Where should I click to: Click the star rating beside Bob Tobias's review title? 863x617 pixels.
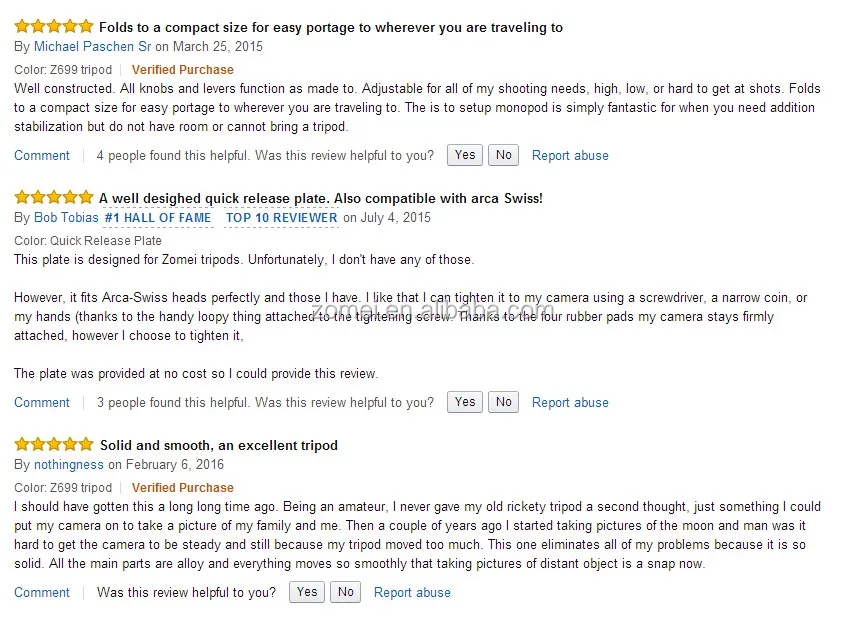(x=54, y=197)
